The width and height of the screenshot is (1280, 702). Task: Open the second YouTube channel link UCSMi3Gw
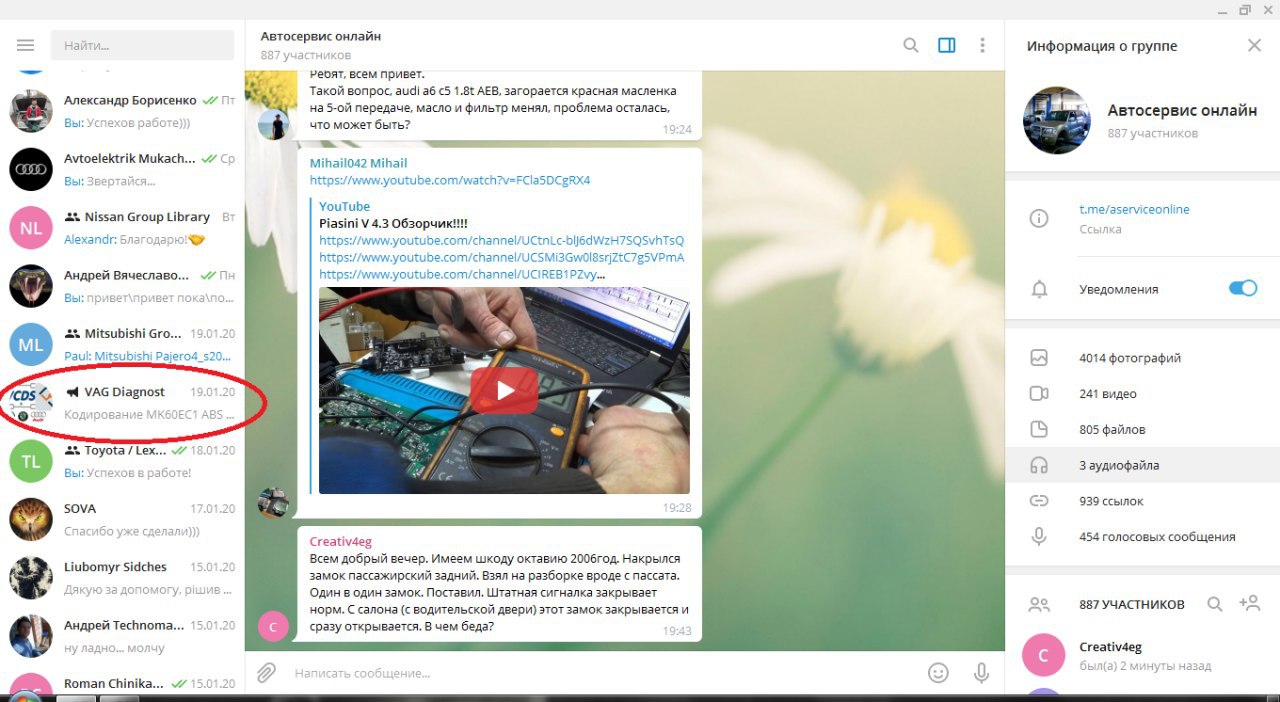coord(502,258)
